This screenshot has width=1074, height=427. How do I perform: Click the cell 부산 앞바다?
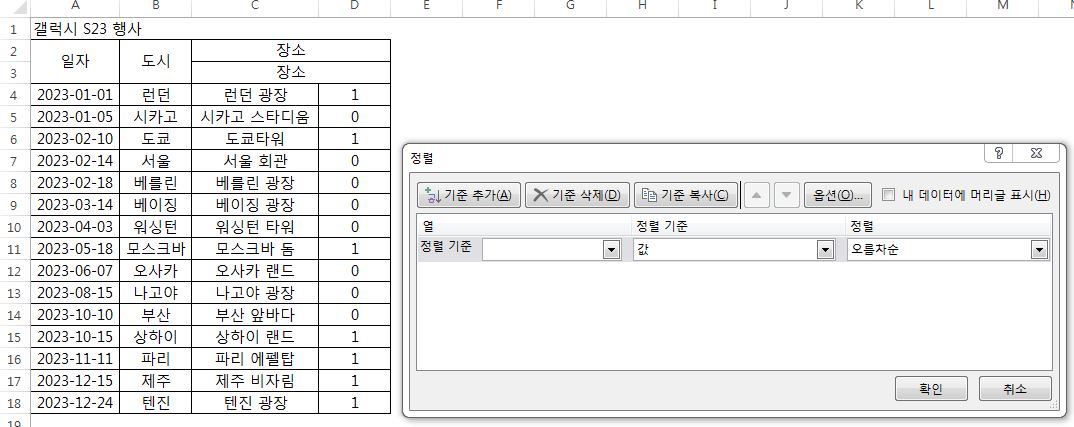(x=255, y=315)
